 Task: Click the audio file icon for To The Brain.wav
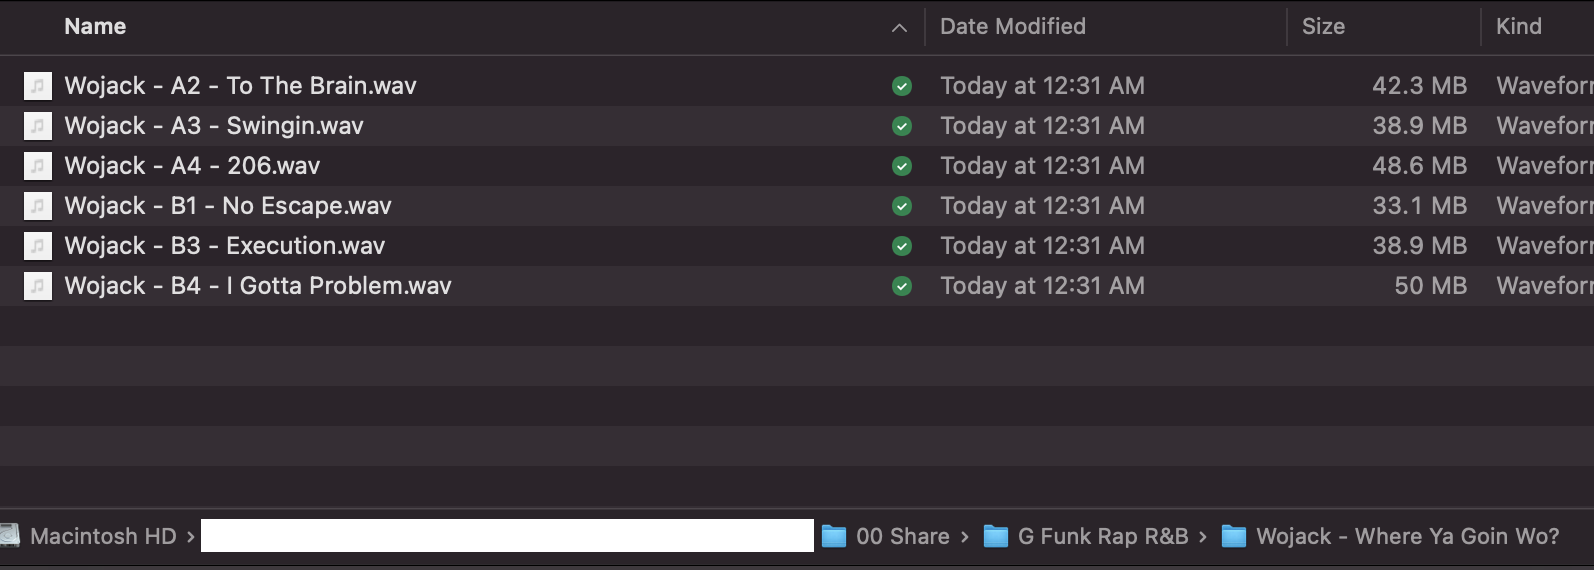point(37,86)
